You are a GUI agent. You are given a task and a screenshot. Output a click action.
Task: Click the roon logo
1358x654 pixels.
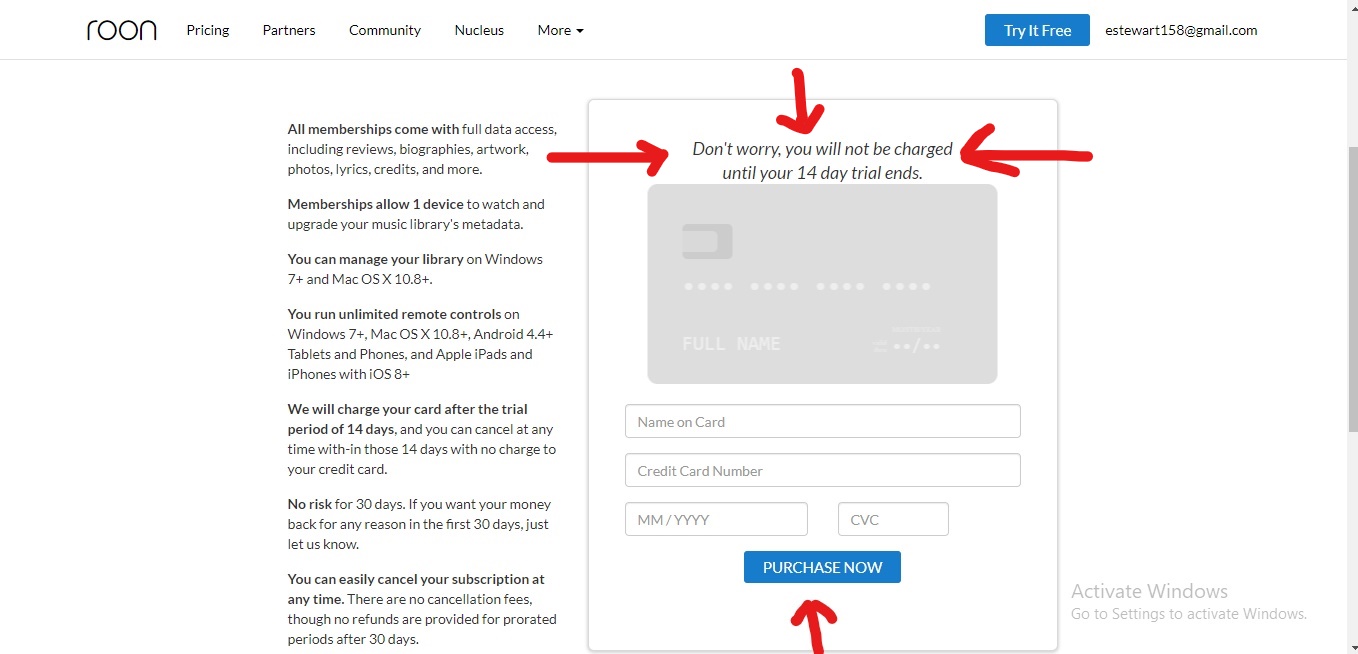(x=121, y=30)
